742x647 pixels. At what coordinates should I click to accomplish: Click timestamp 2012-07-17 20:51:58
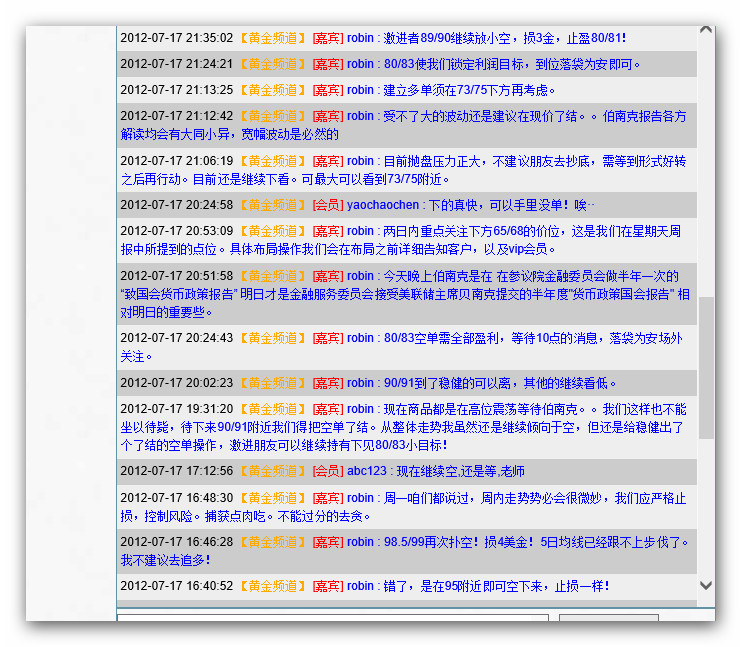pyautogui.click(x=177, y=276)
